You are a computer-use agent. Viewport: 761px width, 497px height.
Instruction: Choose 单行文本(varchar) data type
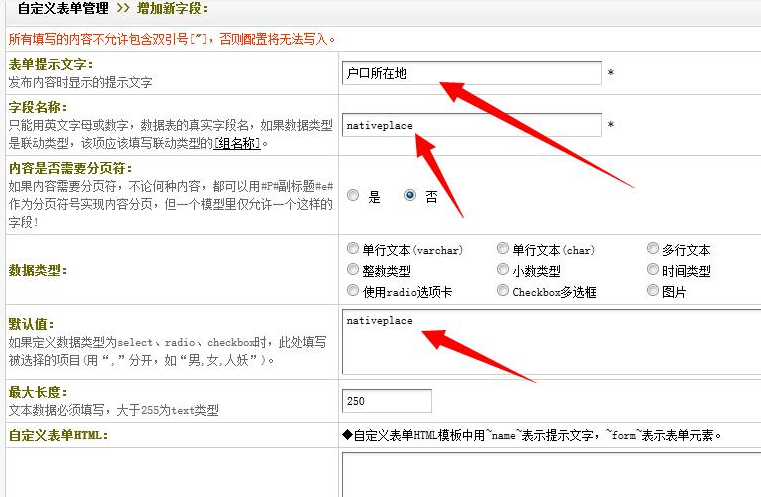click(x=353, y=249)
